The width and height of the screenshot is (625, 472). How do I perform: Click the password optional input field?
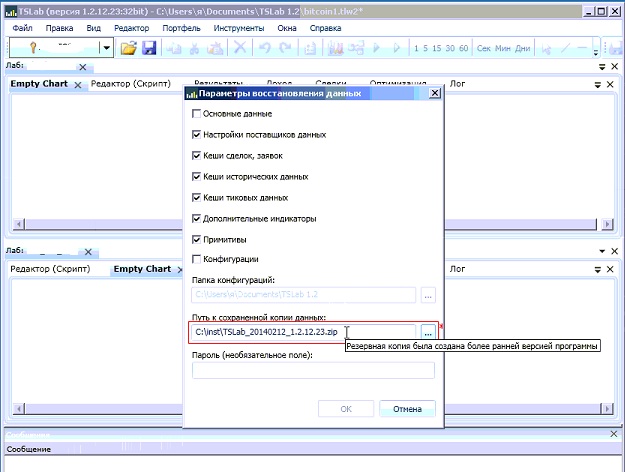313,371
